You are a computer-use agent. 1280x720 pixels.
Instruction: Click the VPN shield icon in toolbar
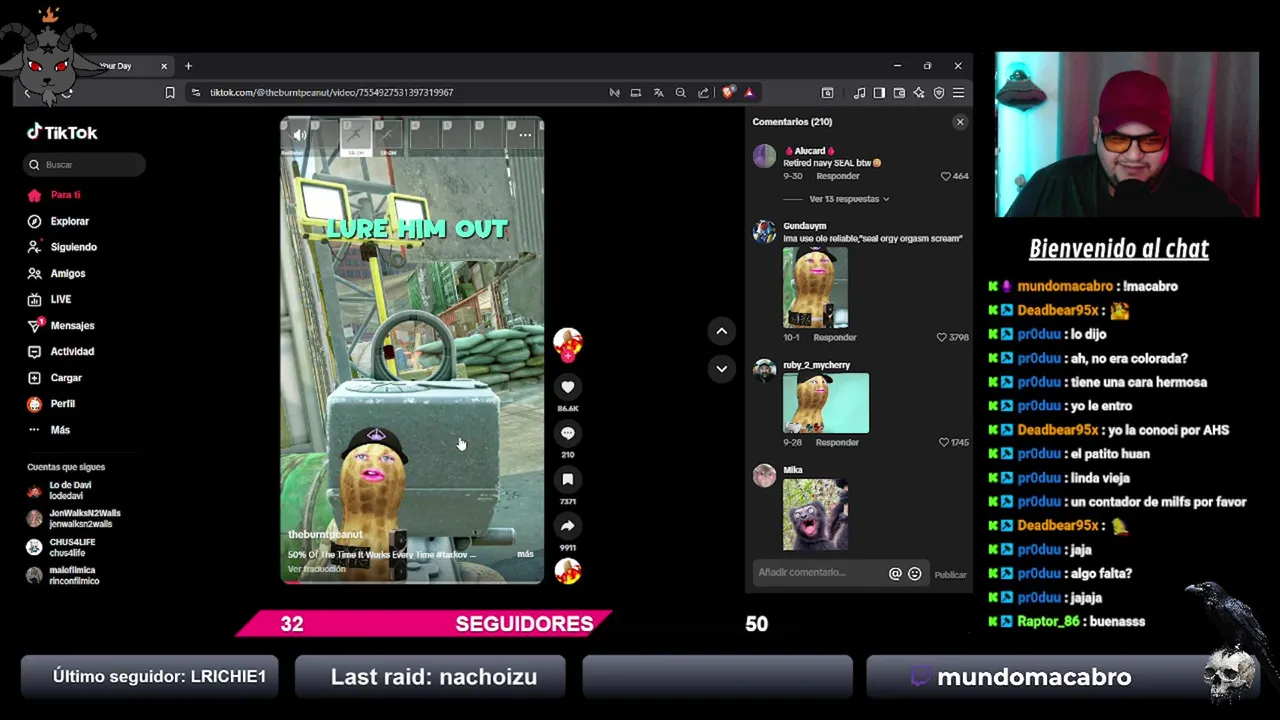[939, 93]
